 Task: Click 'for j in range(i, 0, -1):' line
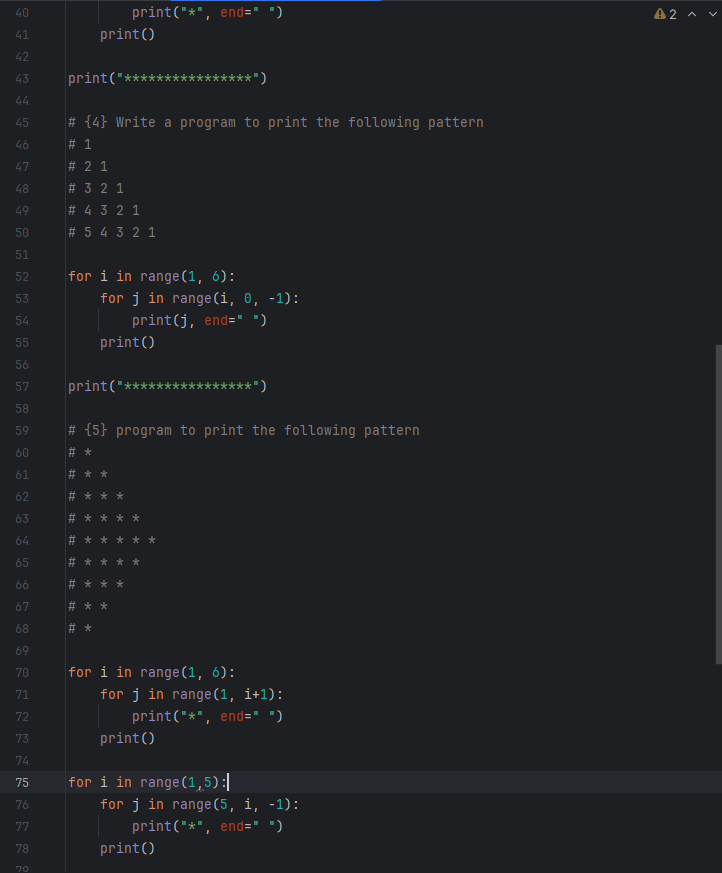click(x=199, y=298)
